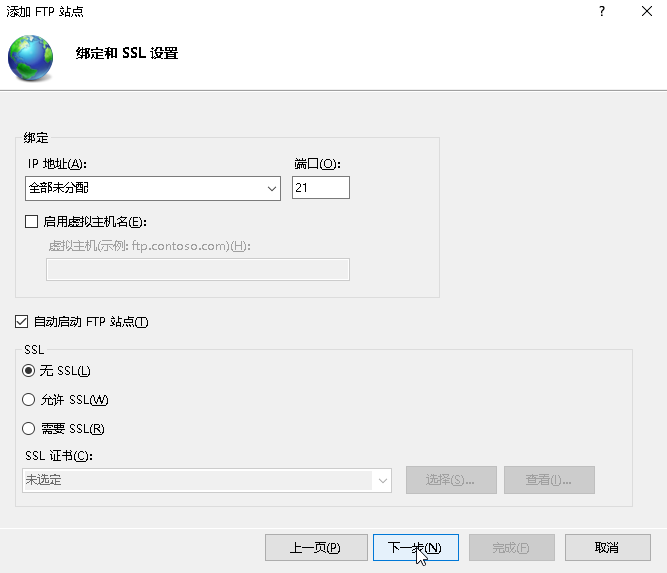Click the virtual host text field
Viewport: 667px width, 573px height.
click(198, 269)
